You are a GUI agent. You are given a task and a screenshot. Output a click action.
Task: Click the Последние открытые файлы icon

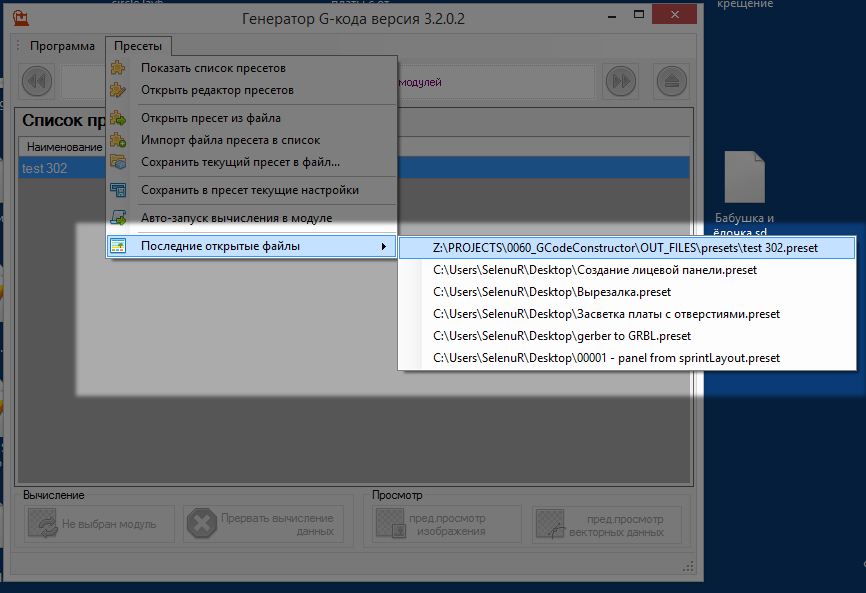pyautogui.click(x=118, y=246)
